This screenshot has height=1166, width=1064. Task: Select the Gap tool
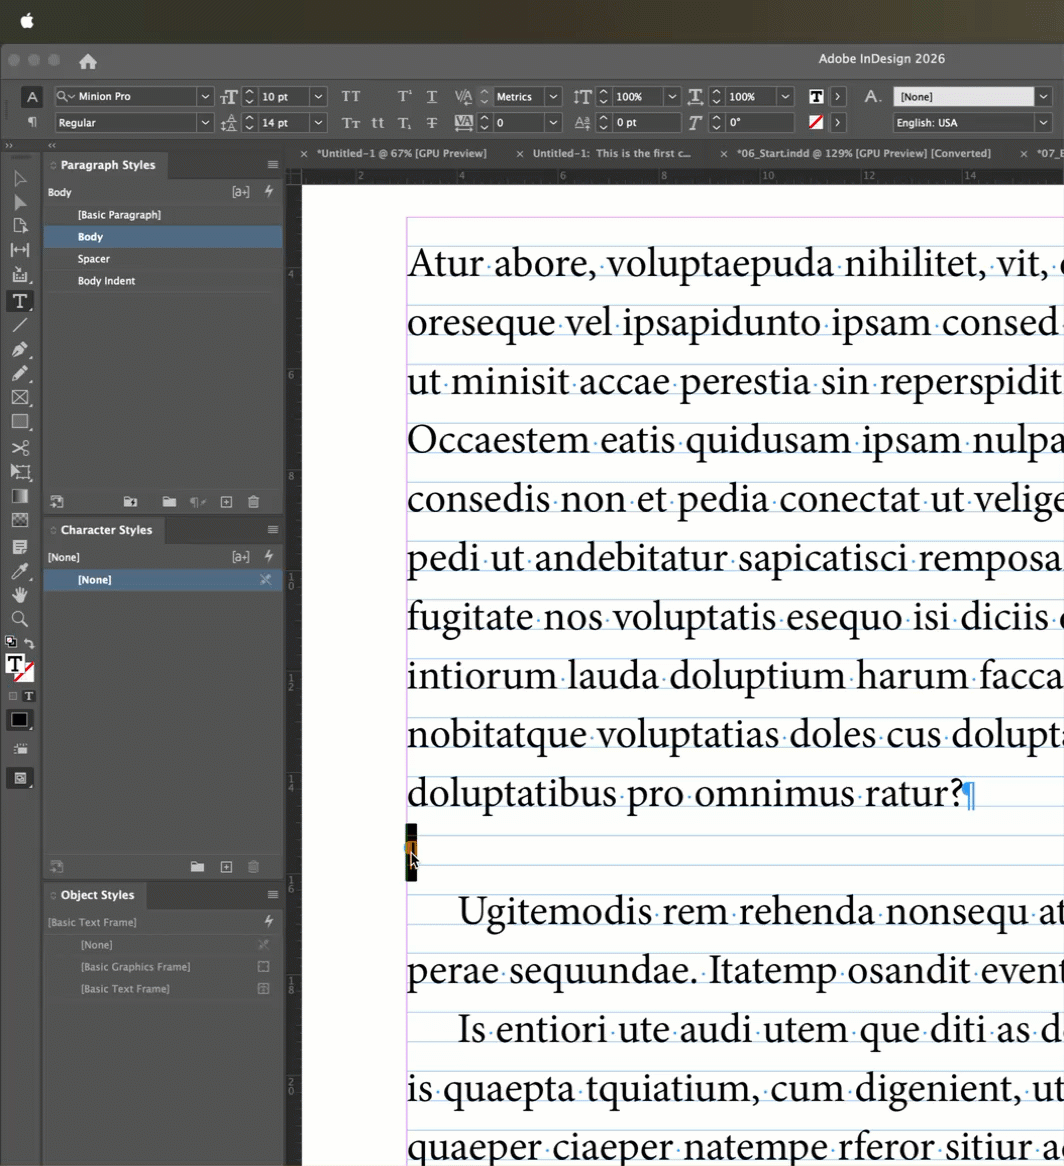(20, 250)
